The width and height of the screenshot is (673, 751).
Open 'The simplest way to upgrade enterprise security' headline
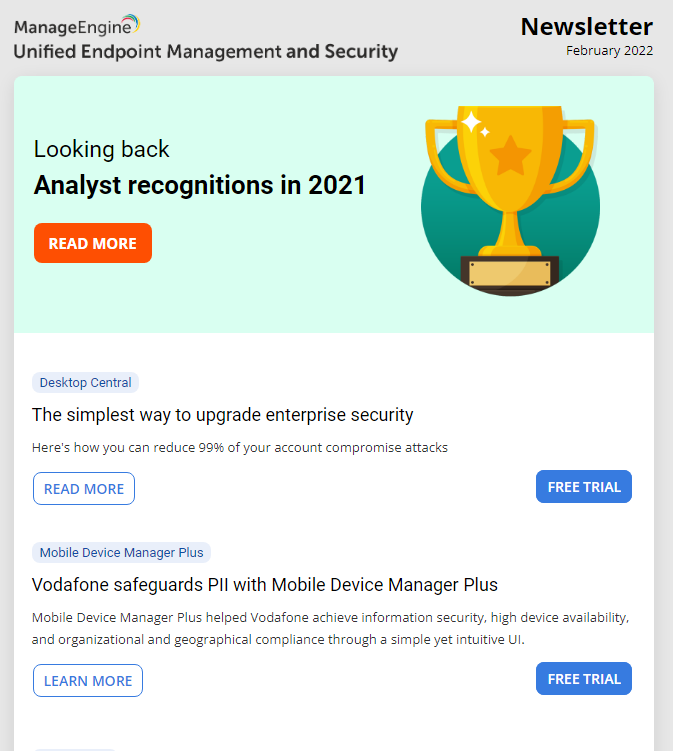click(x=223, y=415)
